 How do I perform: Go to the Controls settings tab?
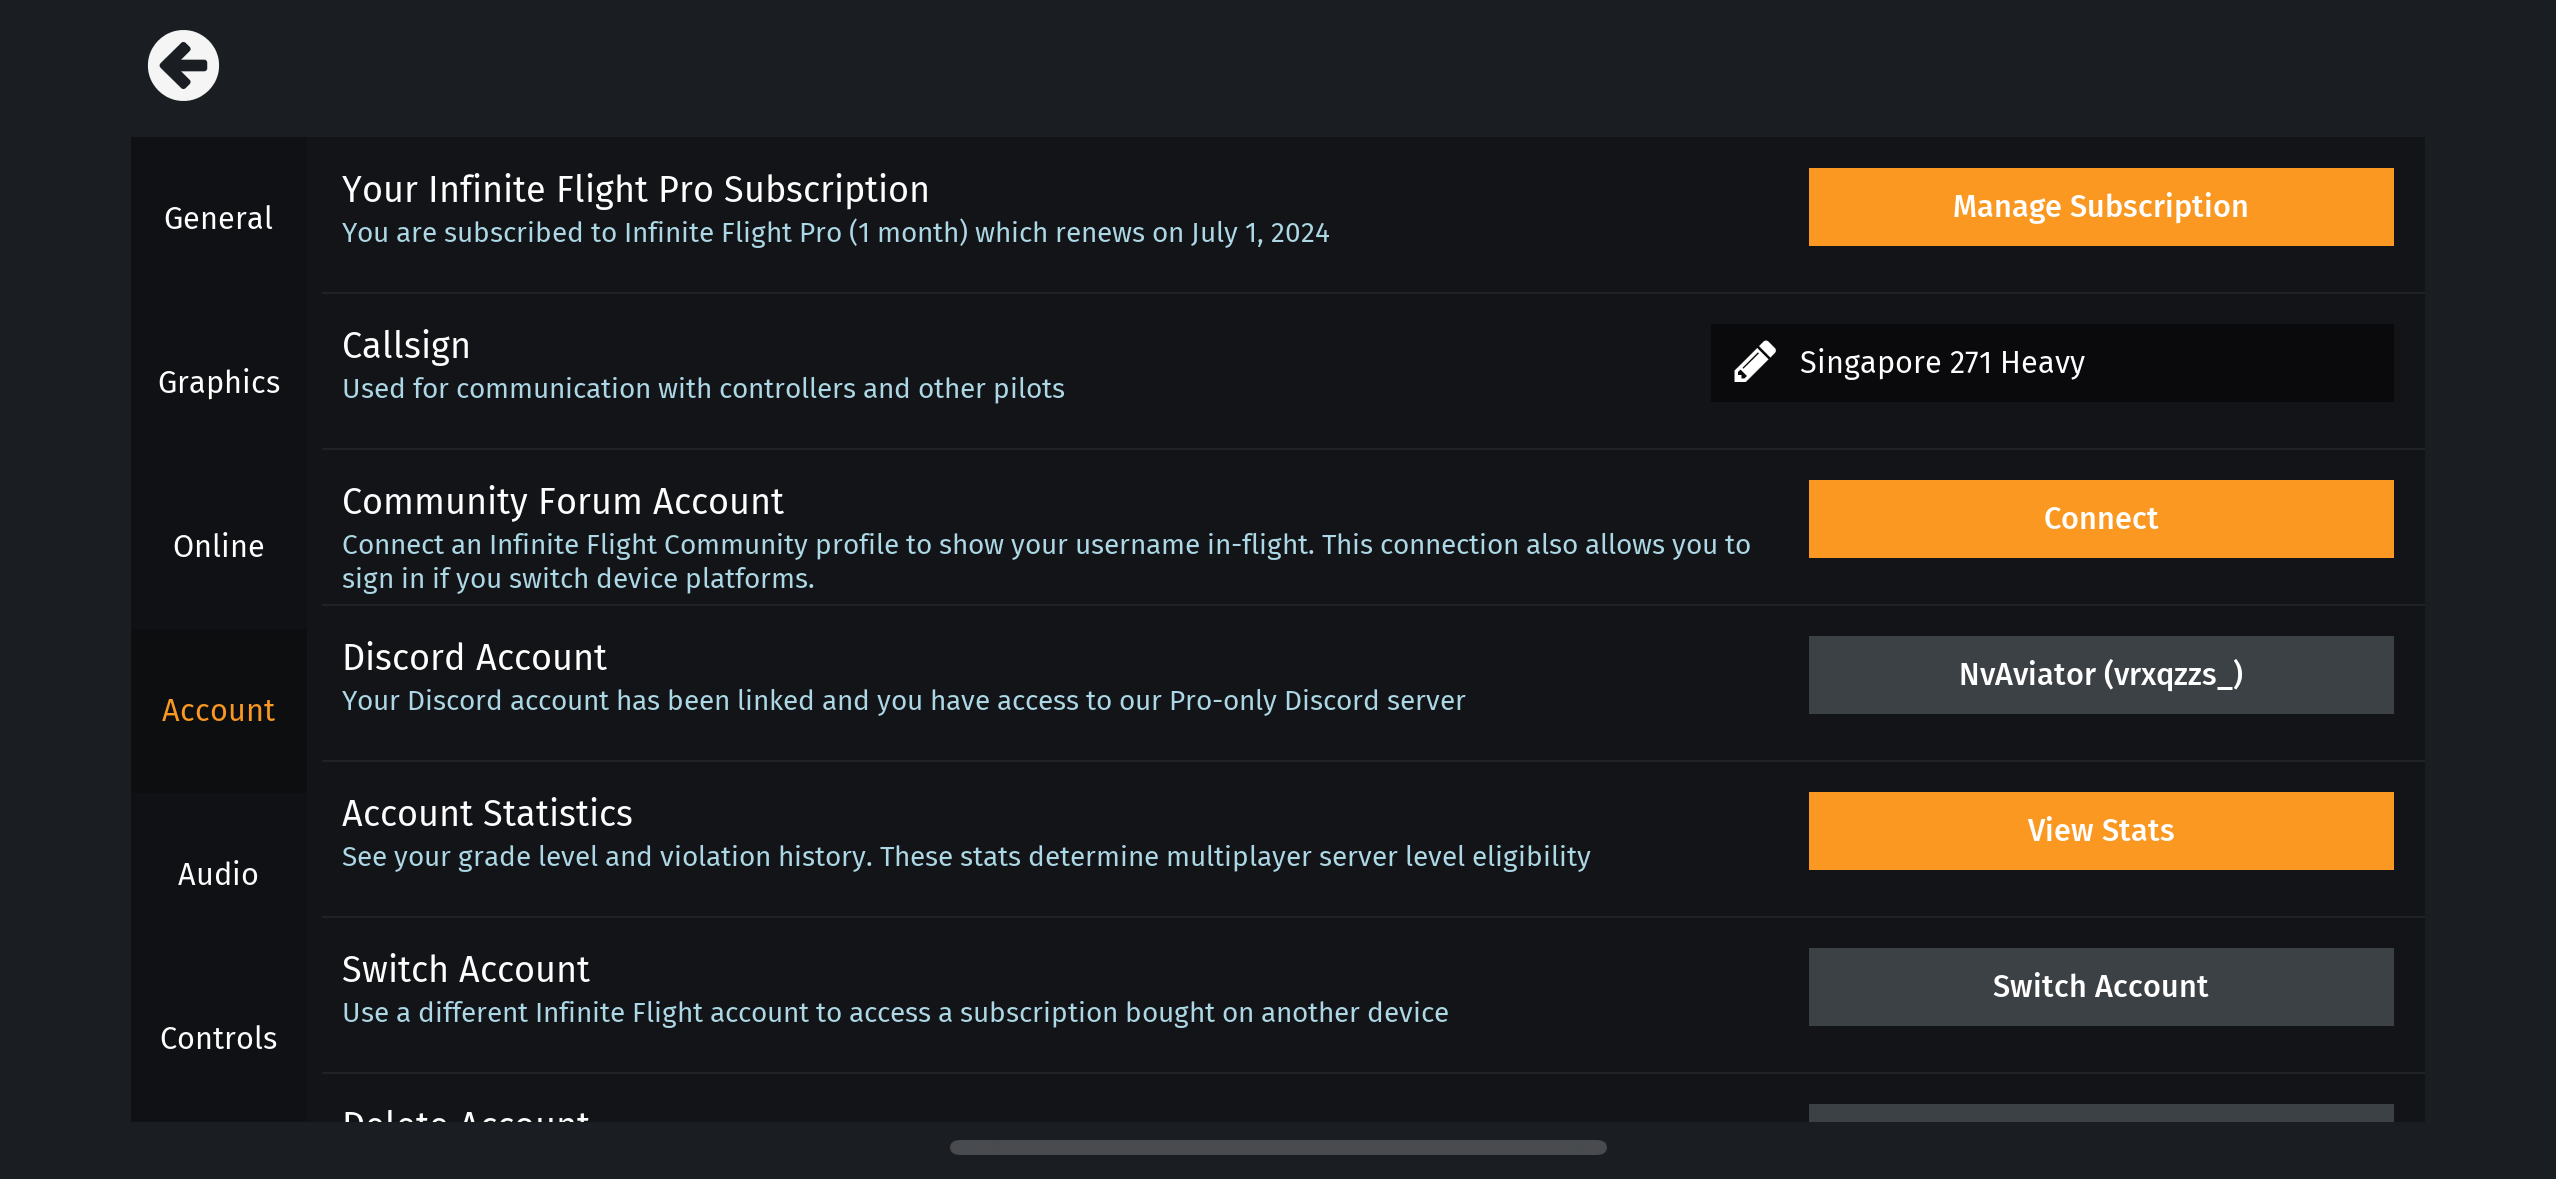click(218, 1038)
